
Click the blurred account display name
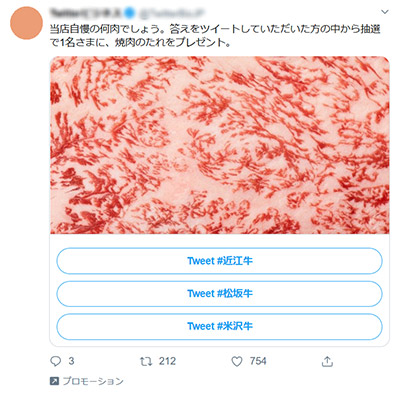tap(87, 13)
